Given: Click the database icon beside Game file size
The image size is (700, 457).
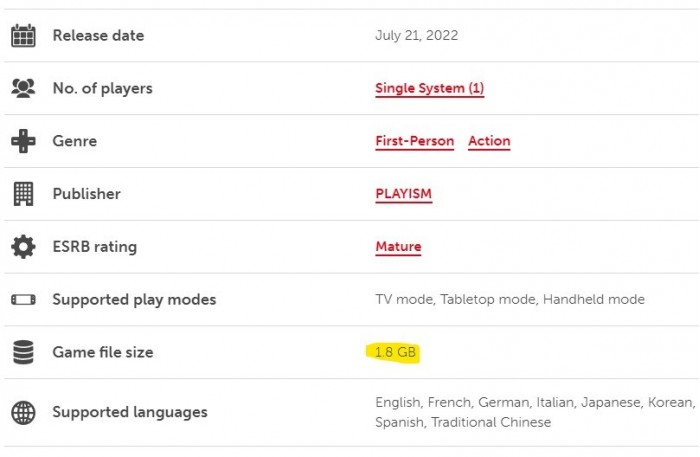Looking at the screenshot, I should 23,352.
